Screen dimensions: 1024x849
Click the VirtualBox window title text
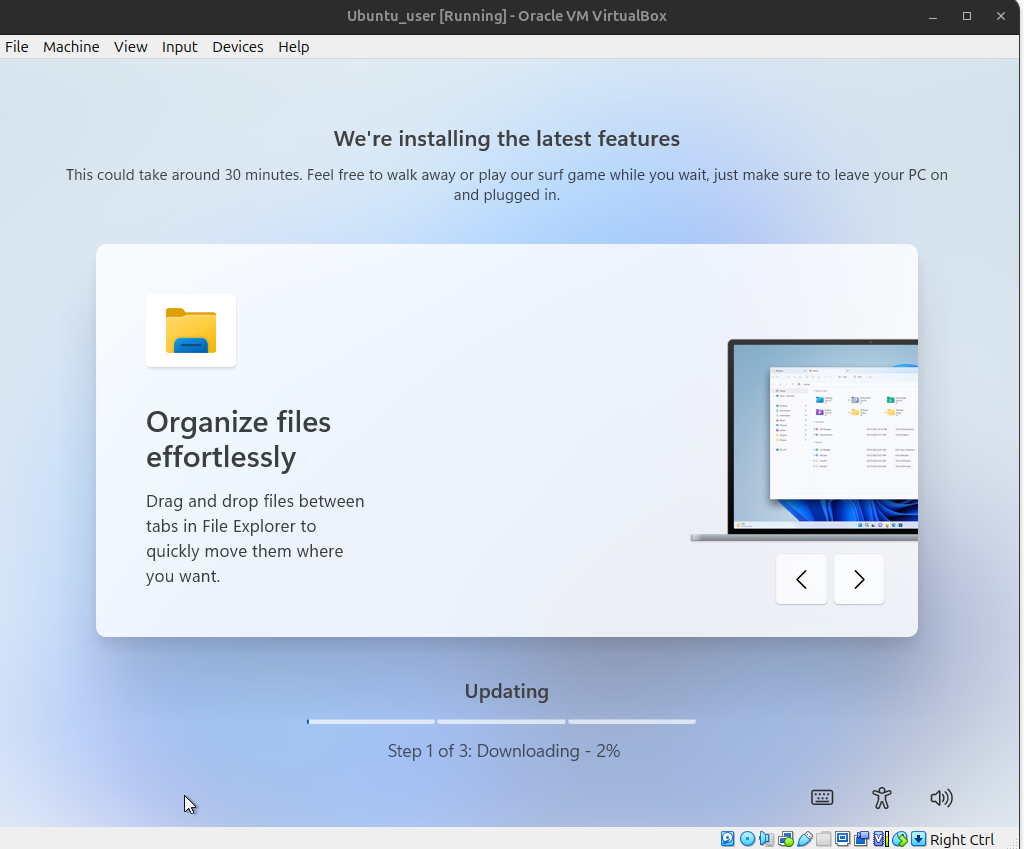507,16
